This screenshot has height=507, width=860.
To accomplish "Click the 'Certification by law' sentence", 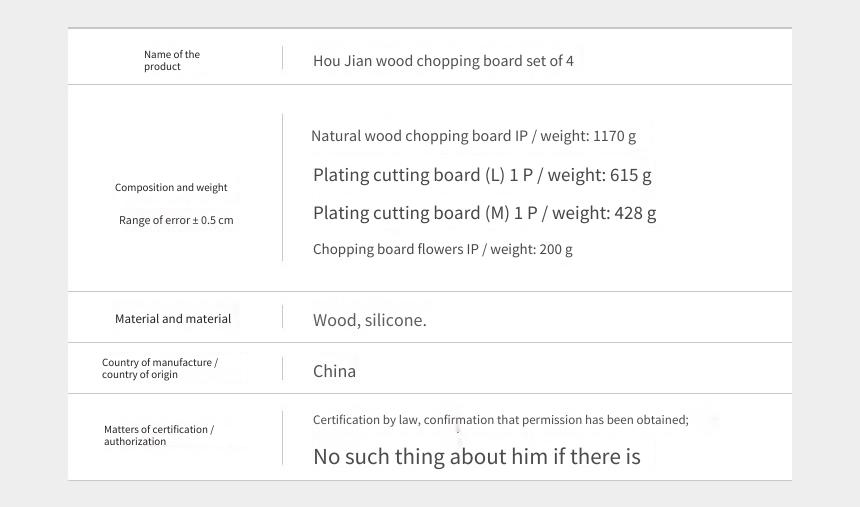I will click(501, 420).
